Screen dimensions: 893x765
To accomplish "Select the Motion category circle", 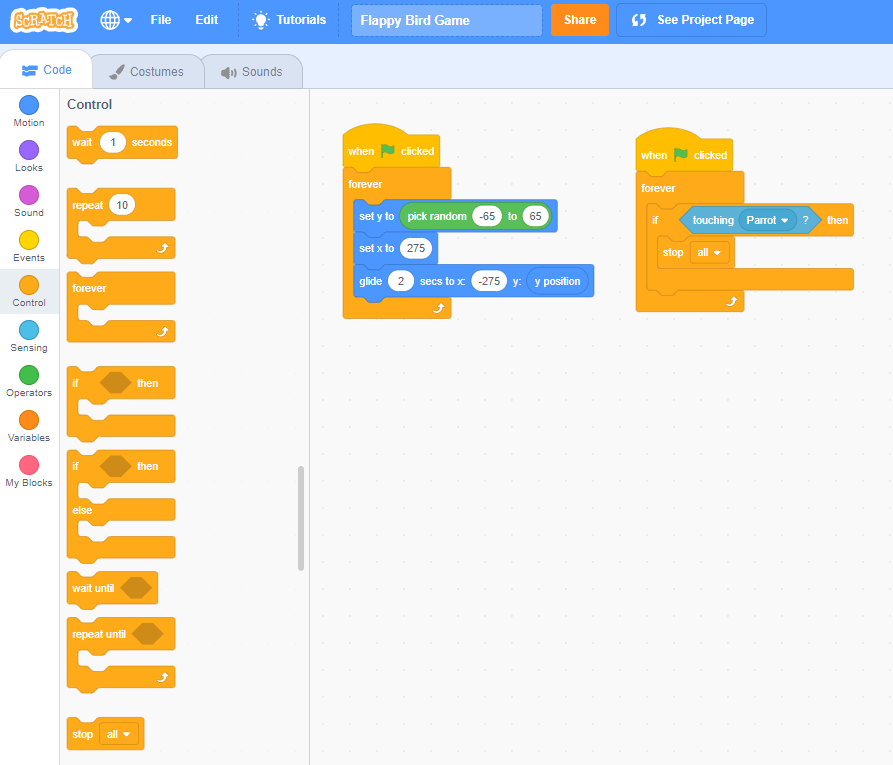I will coord(29,105).
